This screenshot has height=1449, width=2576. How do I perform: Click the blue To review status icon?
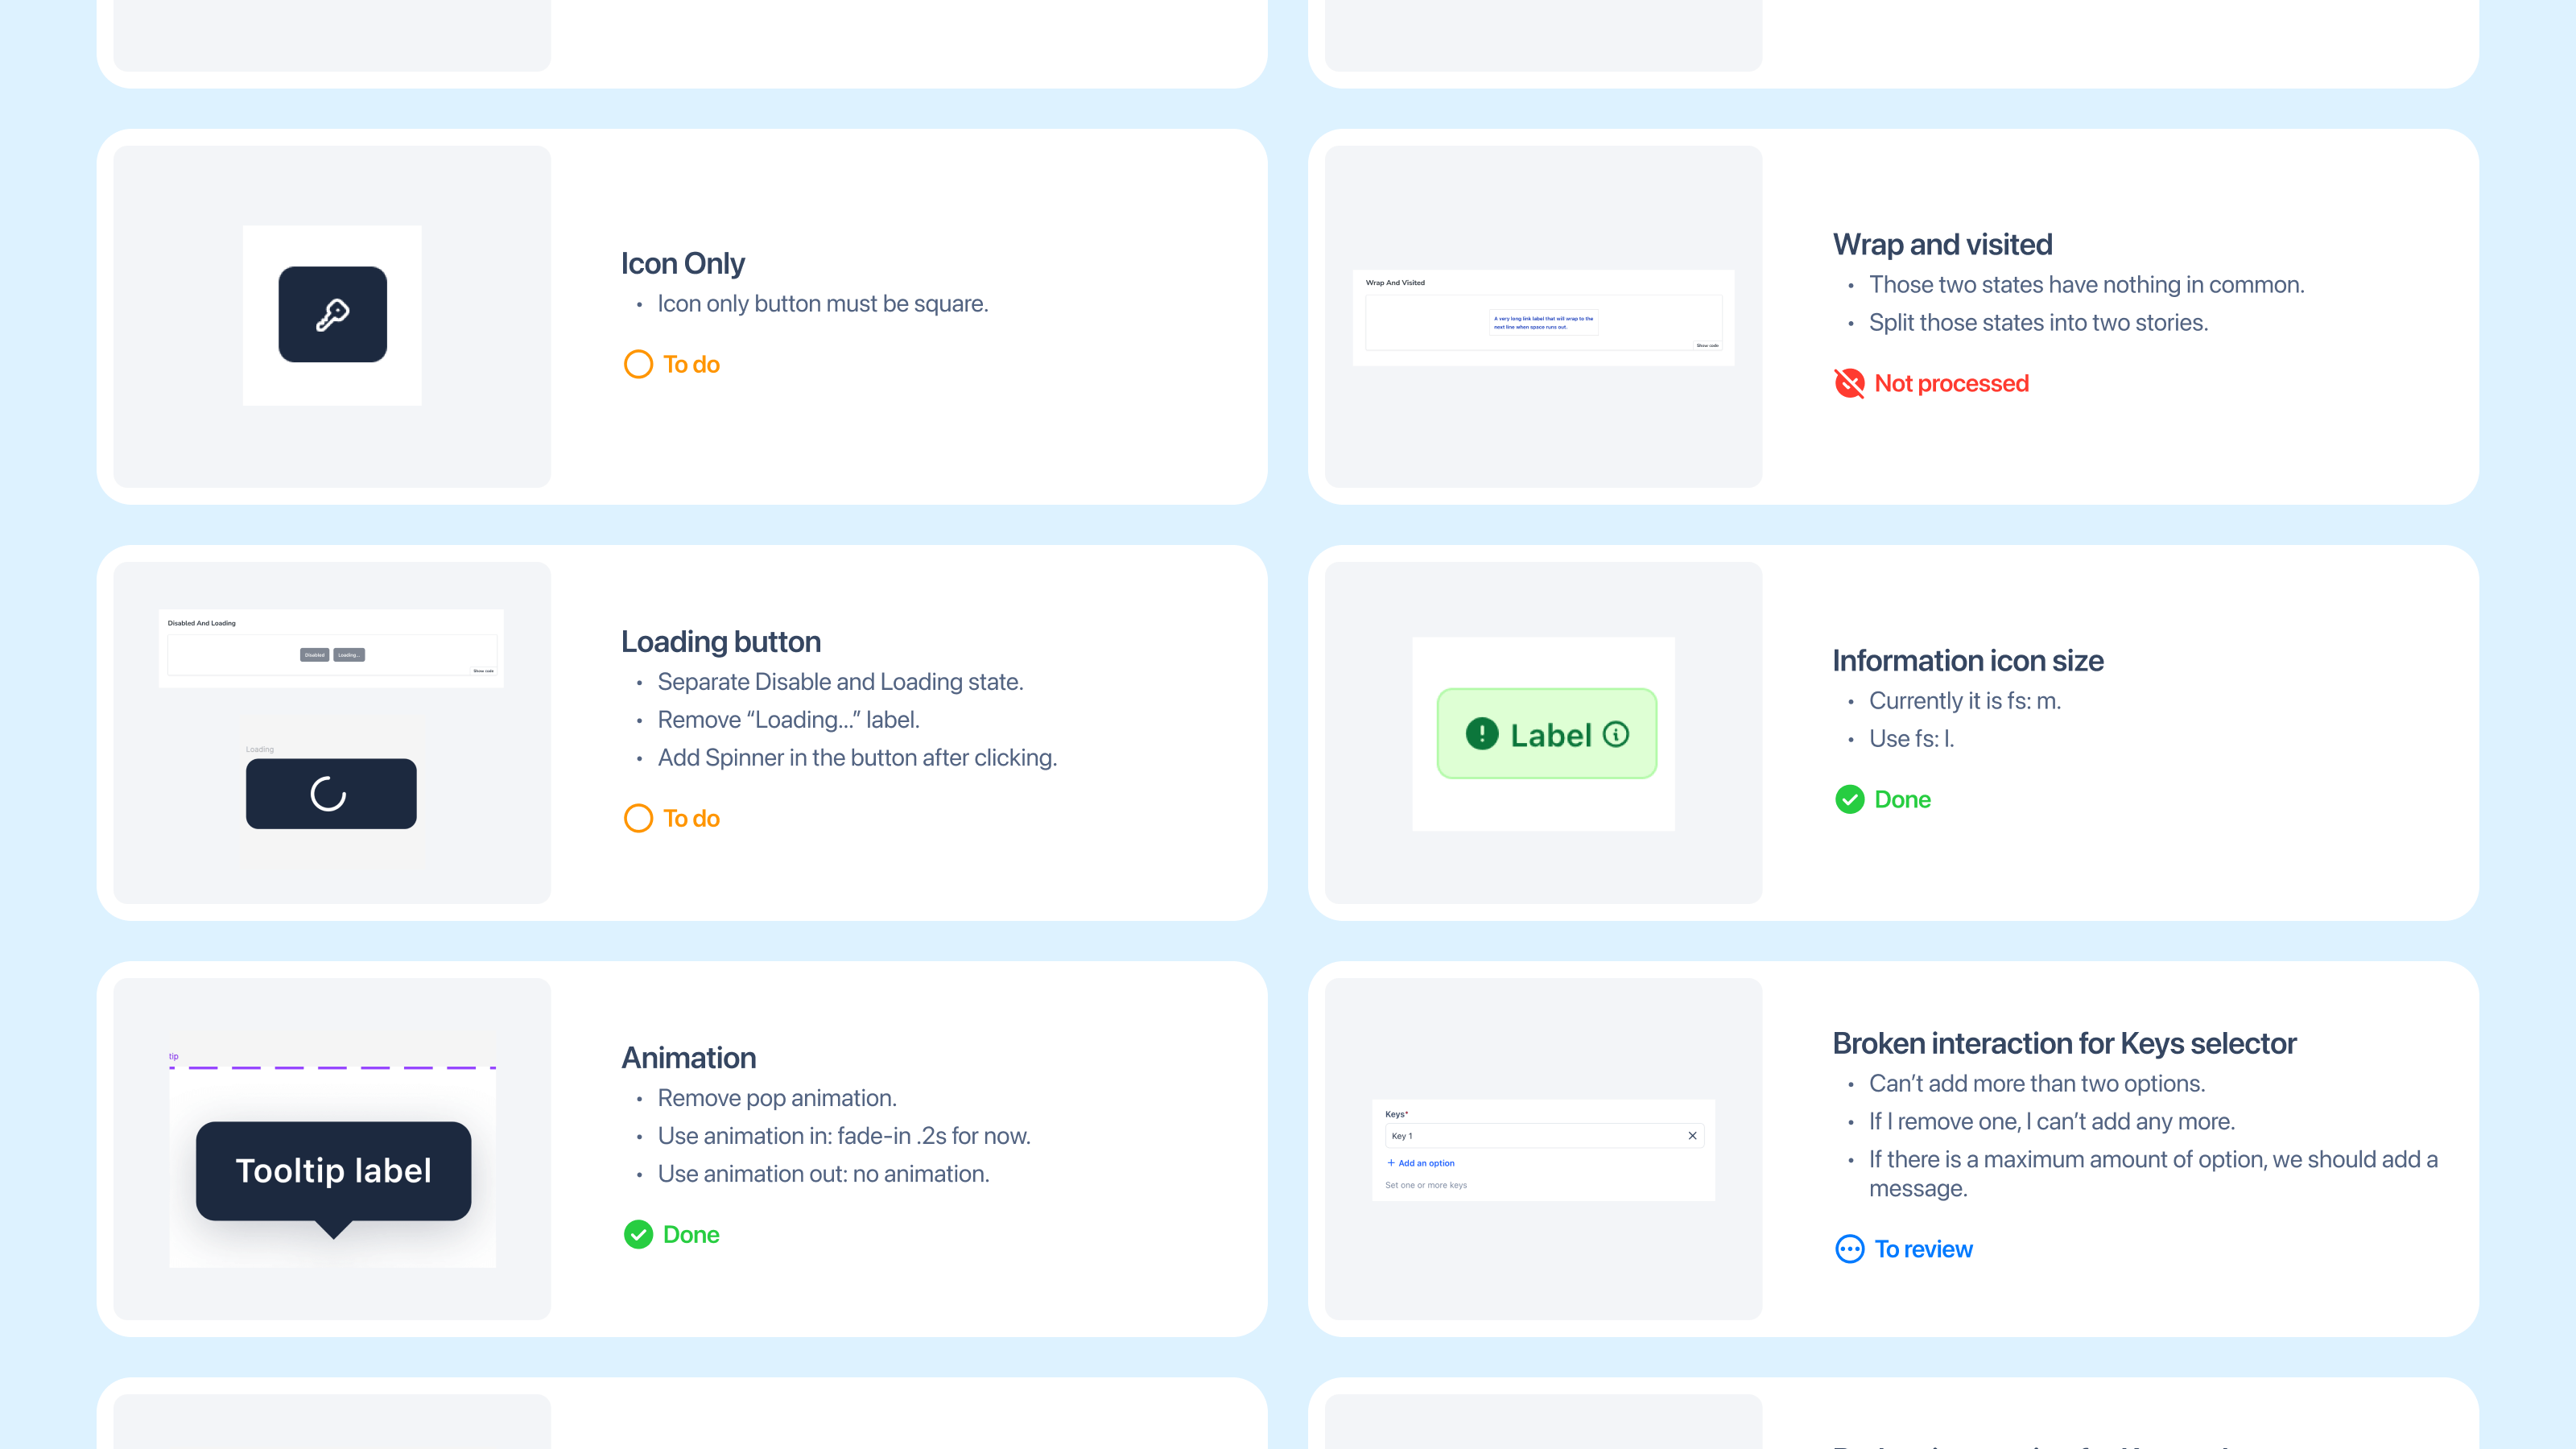[x=1849, y=1249]
